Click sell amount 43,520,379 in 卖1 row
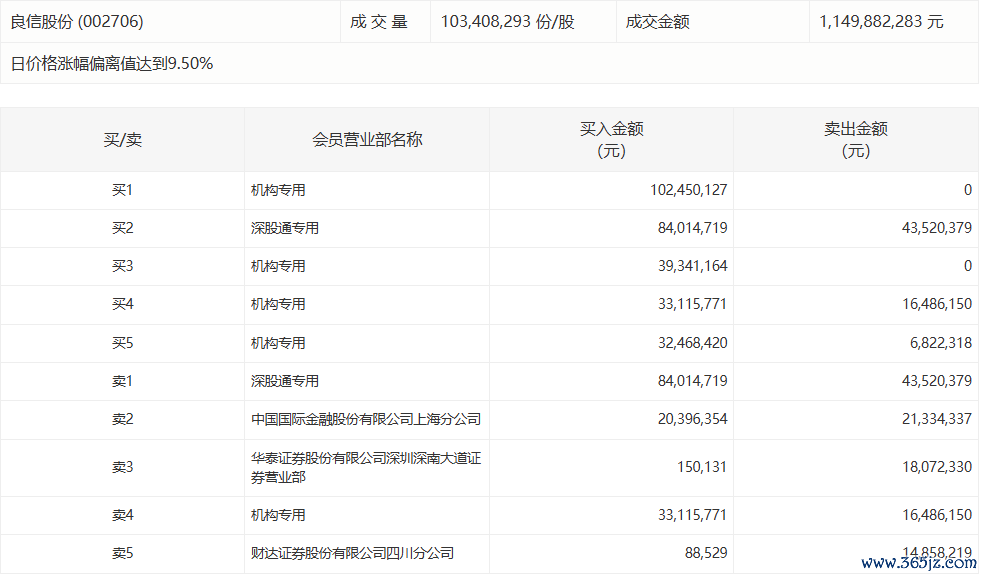Image resolution: width=984 pixels, height=578 pixels. click(937, 381)
